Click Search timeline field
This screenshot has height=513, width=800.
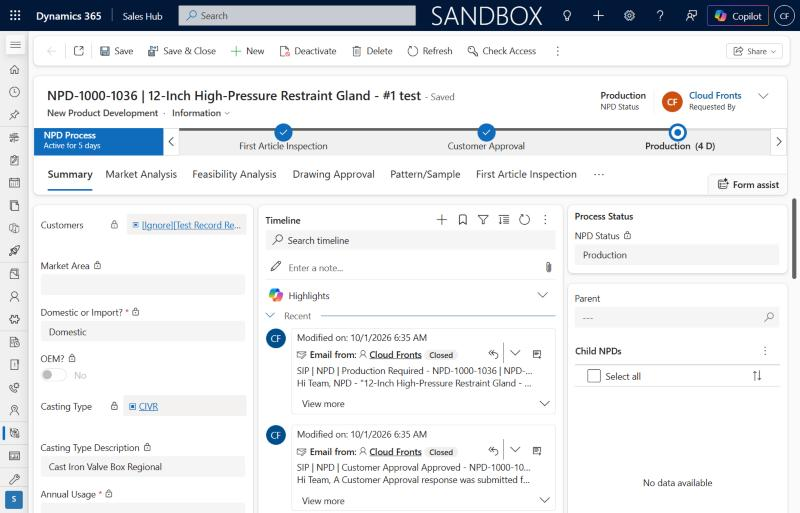pyautogui.click(x=410, y=240)
